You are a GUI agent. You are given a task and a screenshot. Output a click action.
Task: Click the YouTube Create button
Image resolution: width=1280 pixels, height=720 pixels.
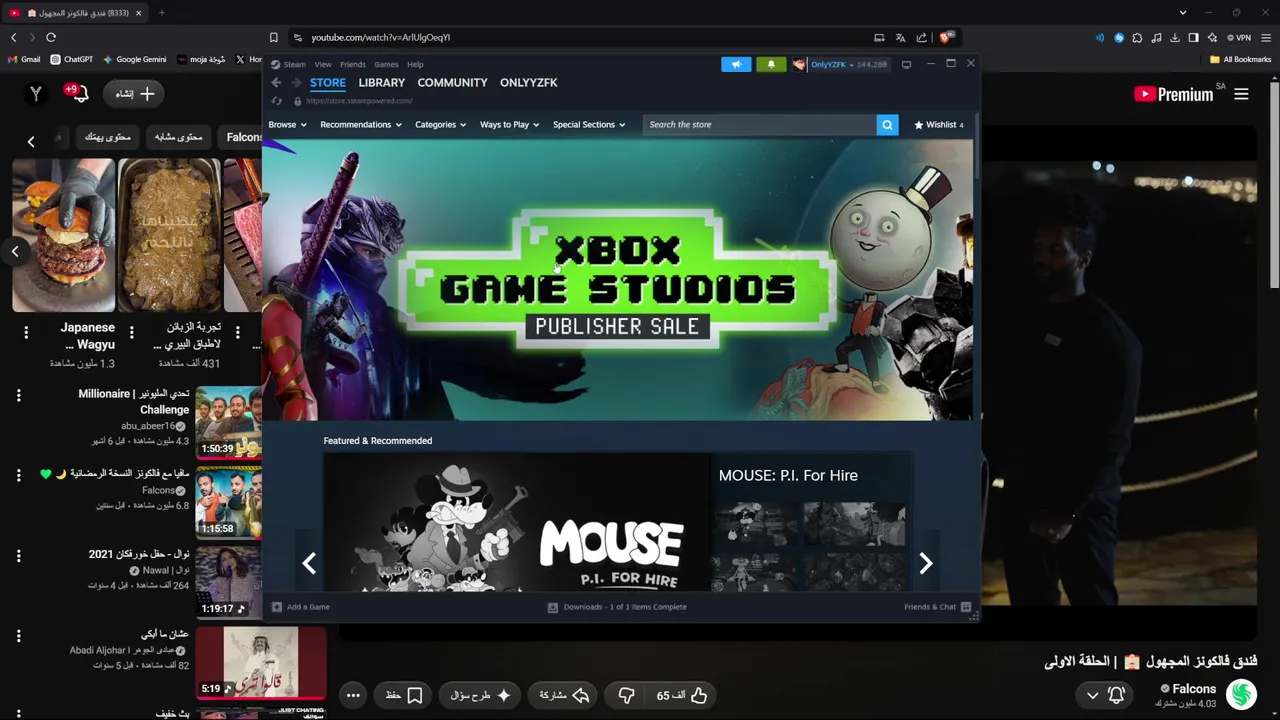(x=134, y=94)
